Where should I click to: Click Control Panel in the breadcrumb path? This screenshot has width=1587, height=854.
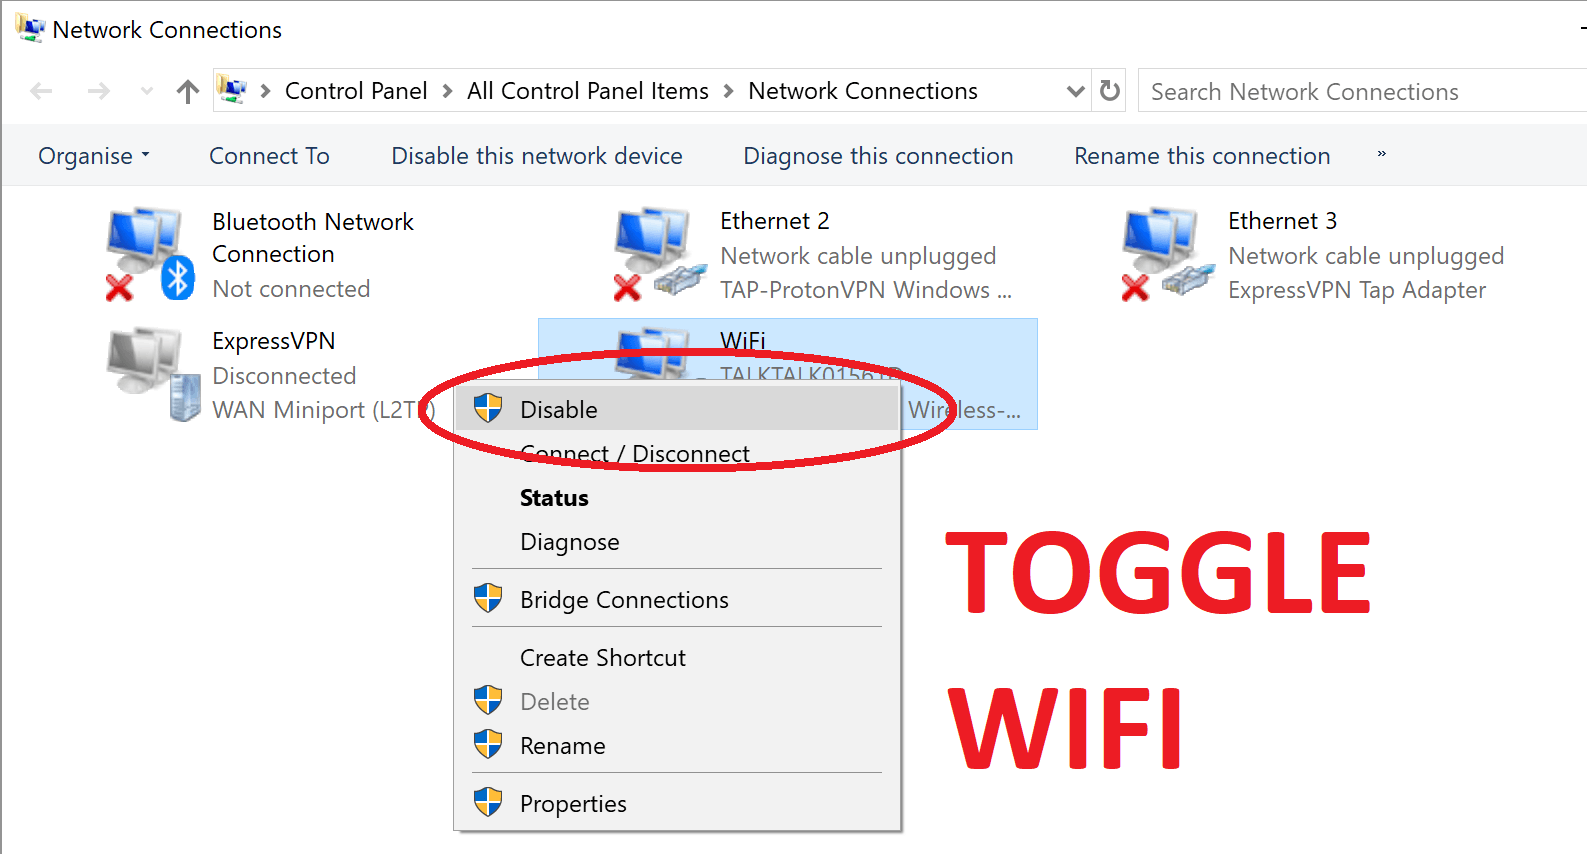pyautogui.click(x=356, y=91)
